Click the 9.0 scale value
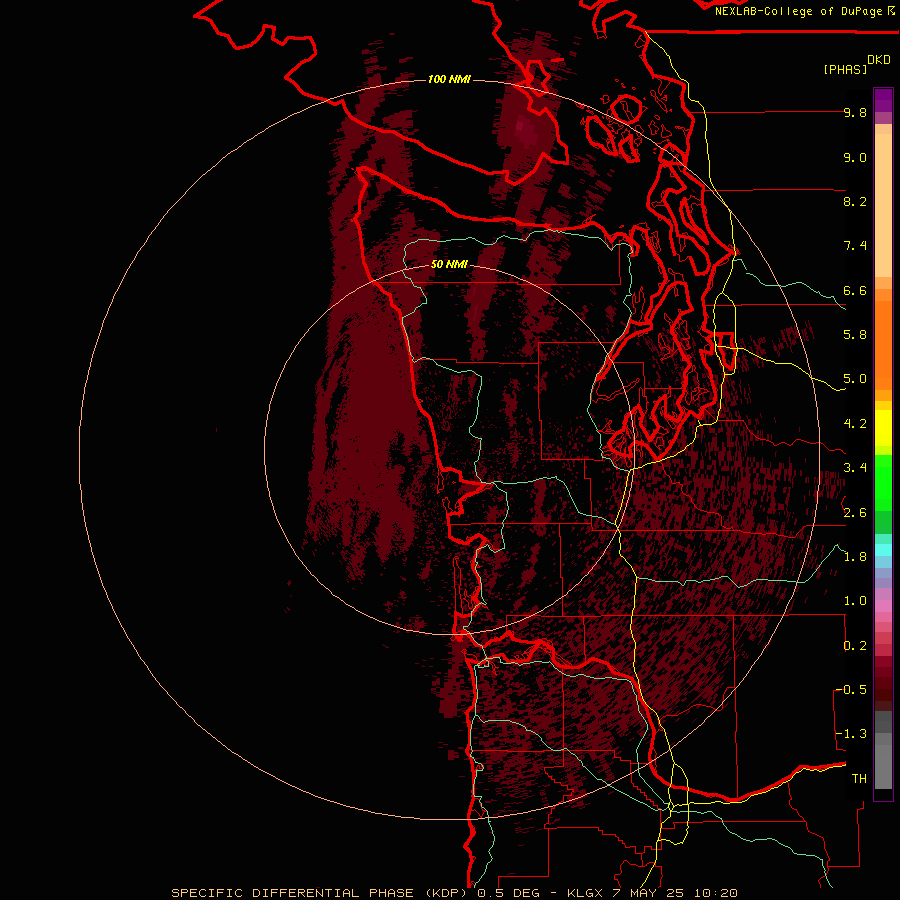This screenshot has height=900, width=900. [855, 157]
